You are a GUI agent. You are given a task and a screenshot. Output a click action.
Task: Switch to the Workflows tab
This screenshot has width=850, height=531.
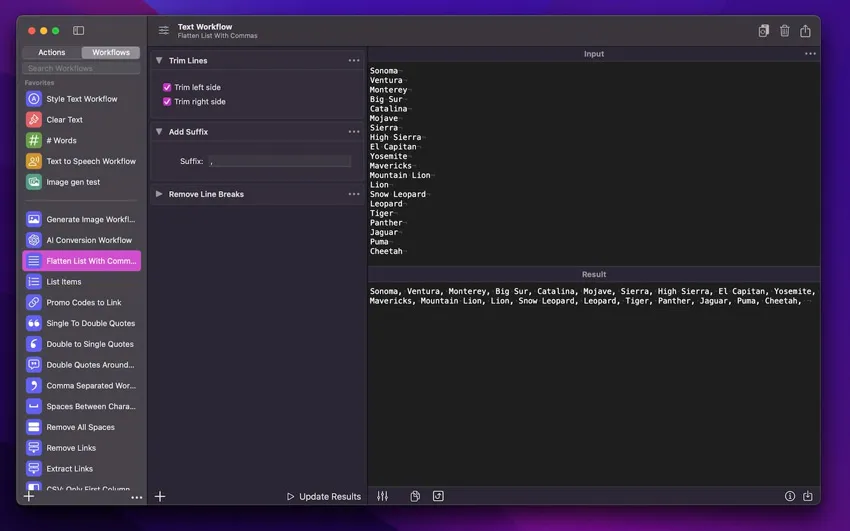tap(111, 52)
